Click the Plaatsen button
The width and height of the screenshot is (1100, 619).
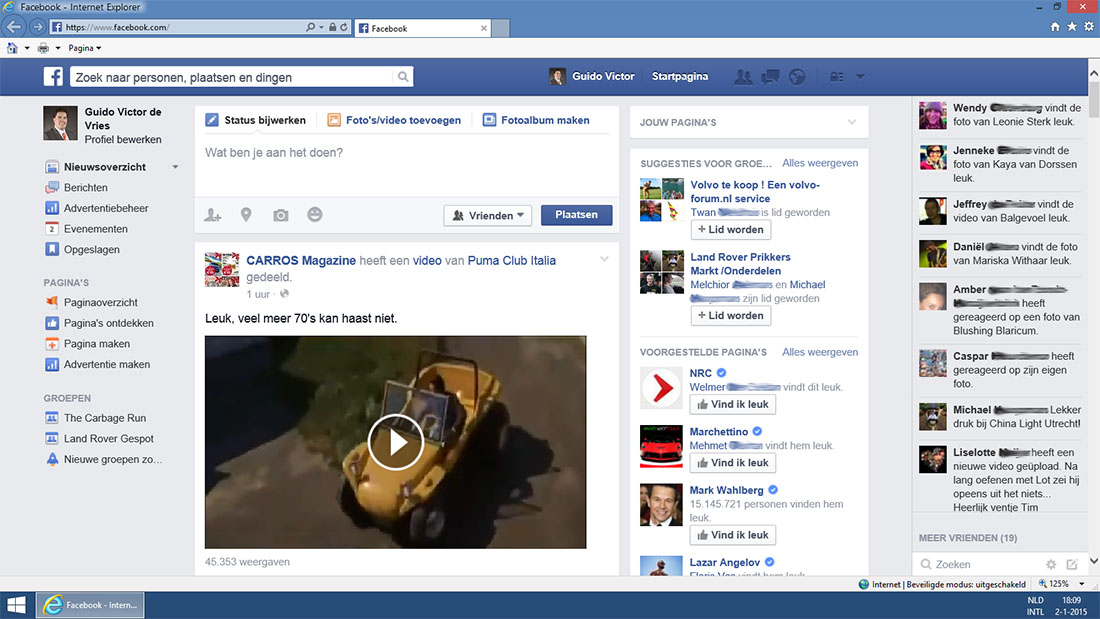(577, 215)
